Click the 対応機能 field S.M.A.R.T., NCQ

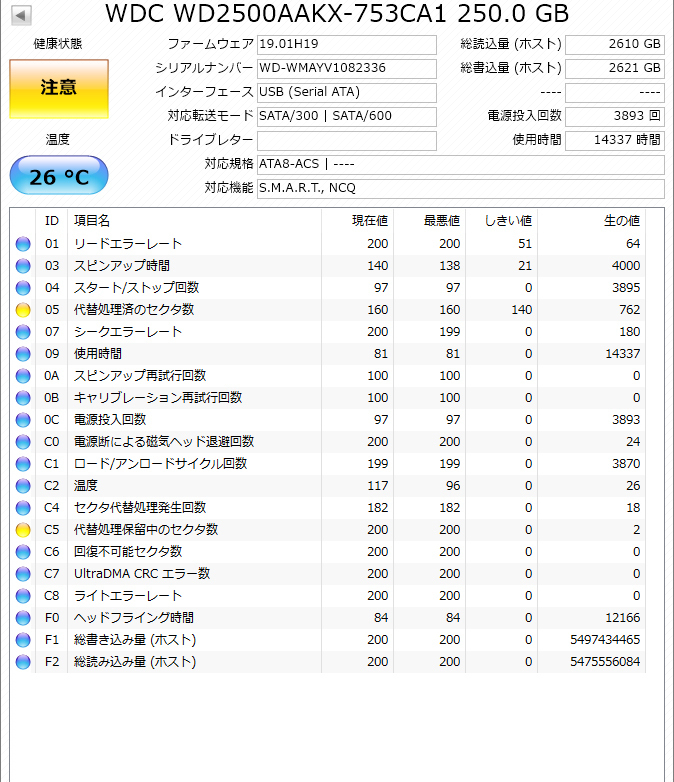click(460, 188)
